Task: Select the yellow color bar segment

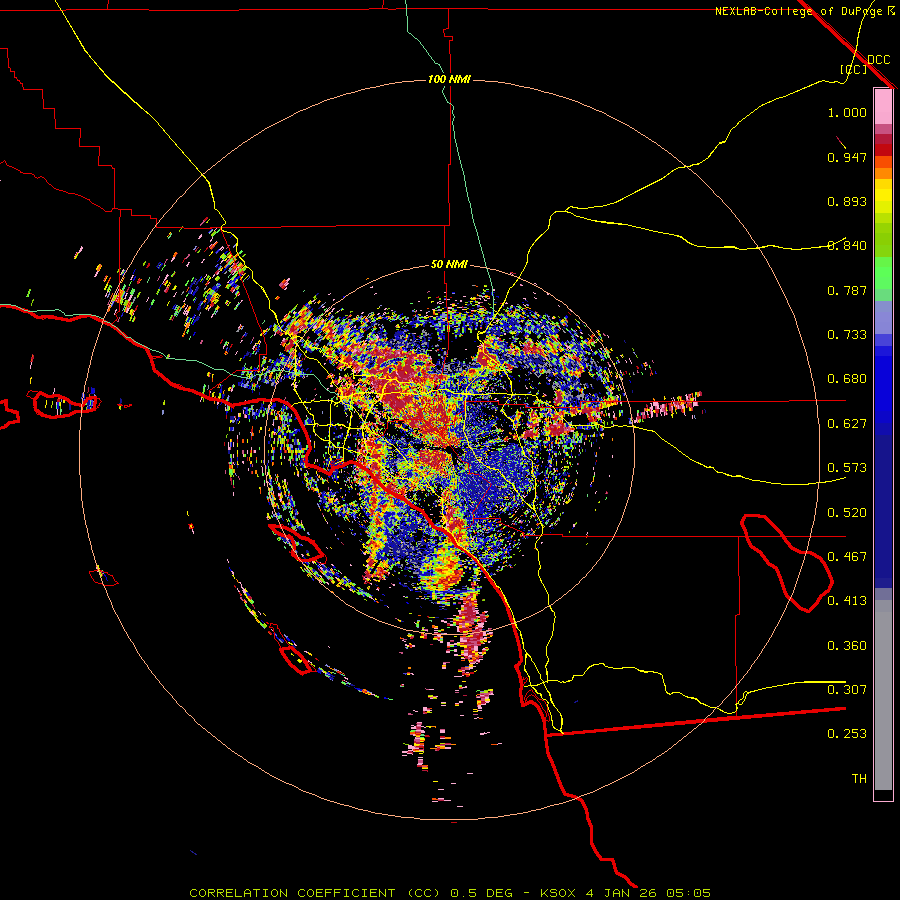Action: pos(883,196)
